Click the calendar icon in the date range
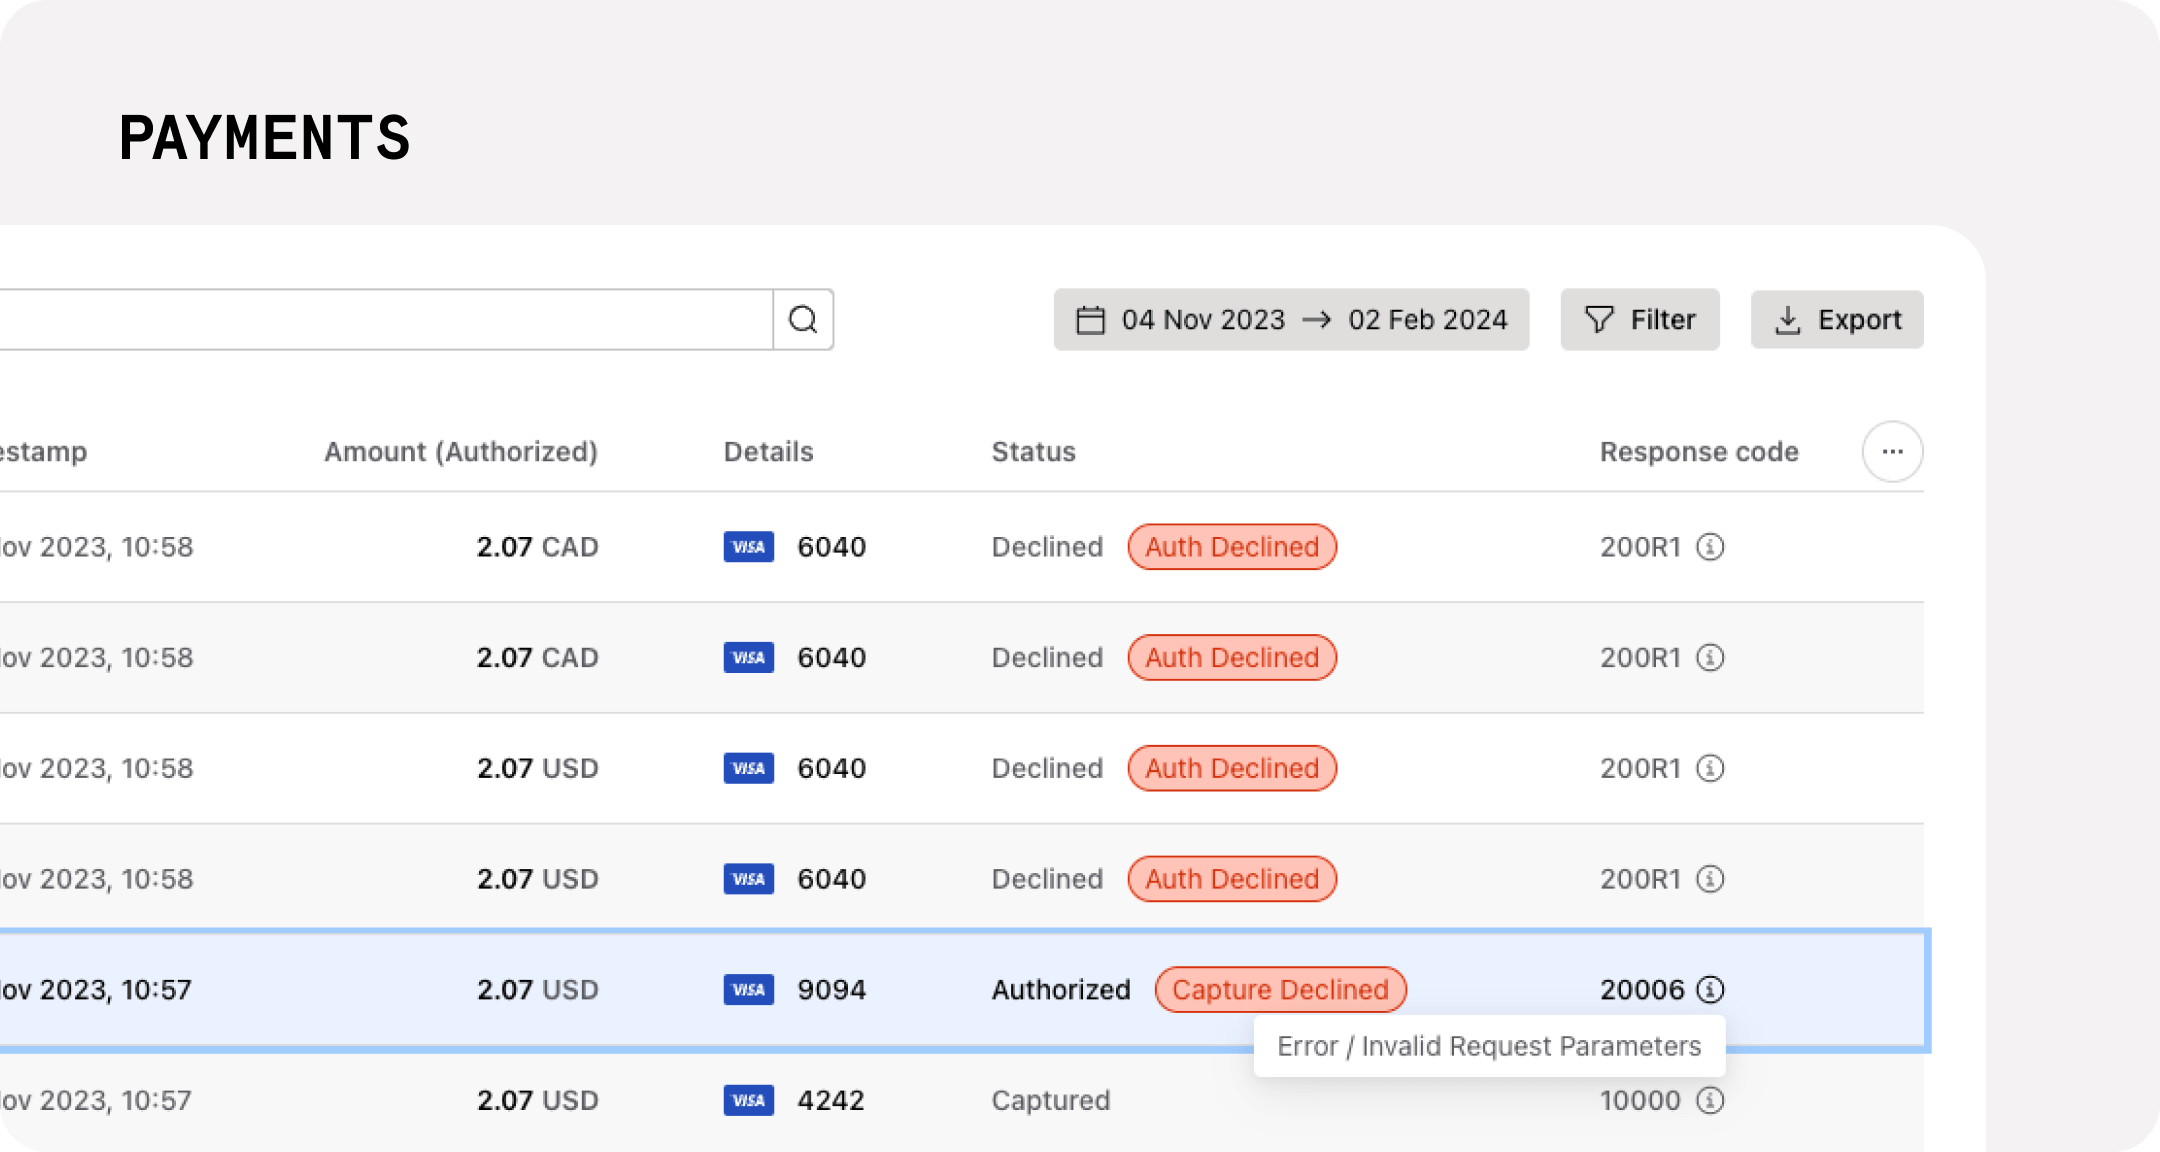This screenshot has width=2160, height=1152. 1091,319
